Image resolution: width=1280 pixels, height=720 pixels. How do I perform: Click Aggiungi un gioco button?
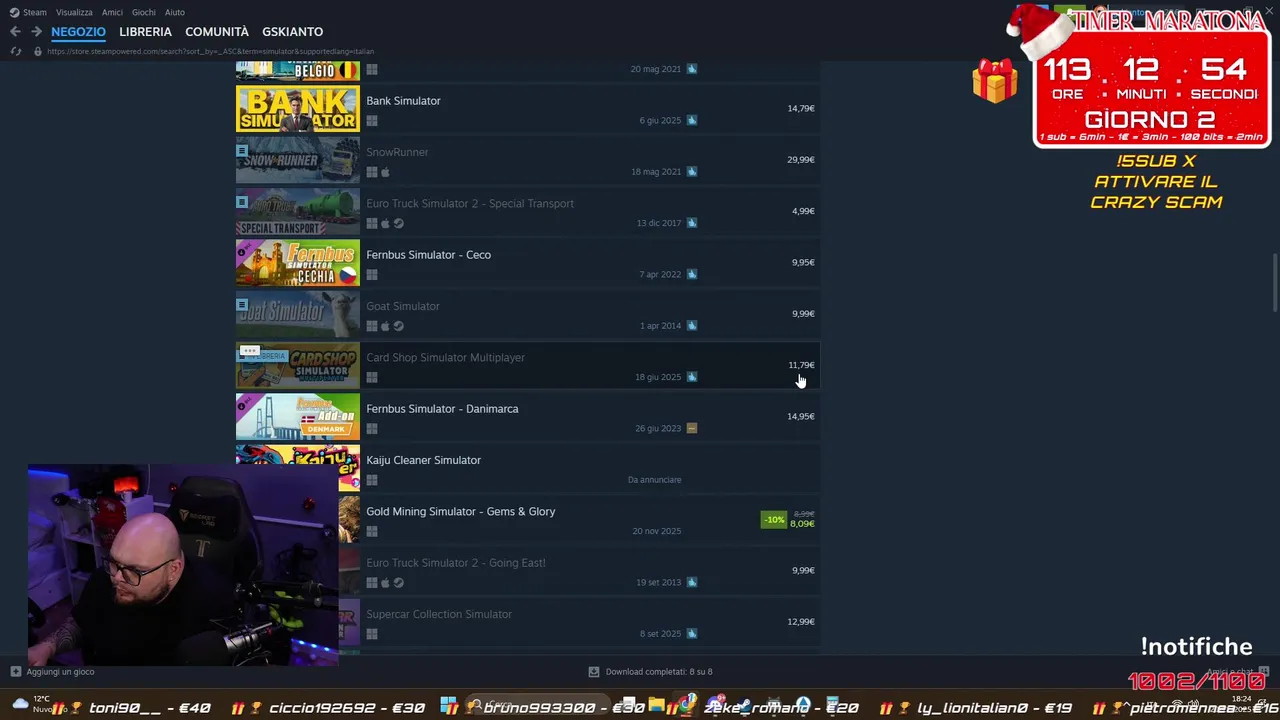(52, 672)
